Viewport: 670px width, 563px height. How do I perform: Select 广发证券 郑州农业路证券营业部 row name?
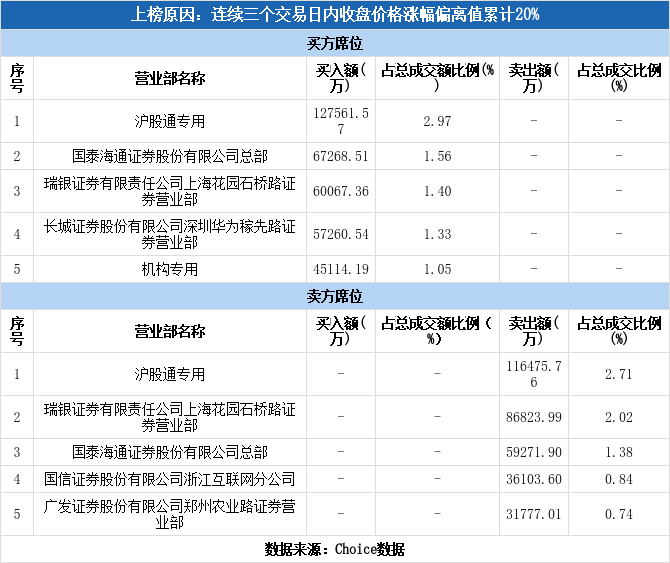point(170,514)
